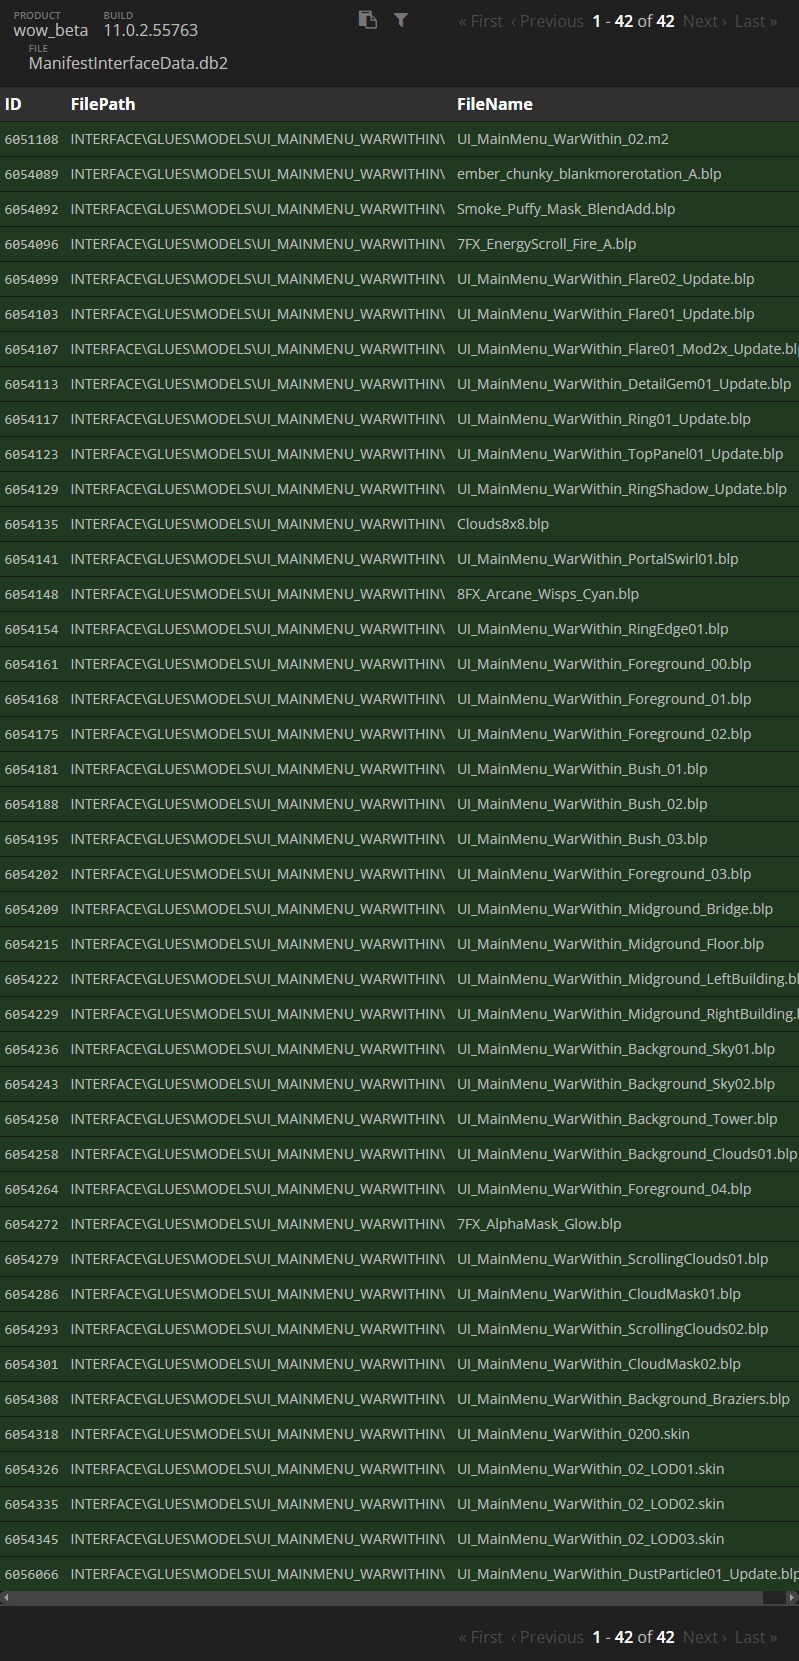Click UI_MainMenu_WarWithin_PortalSwirl01.blp
Screen dimensions: 799x1661
click(x=598, y=559)
